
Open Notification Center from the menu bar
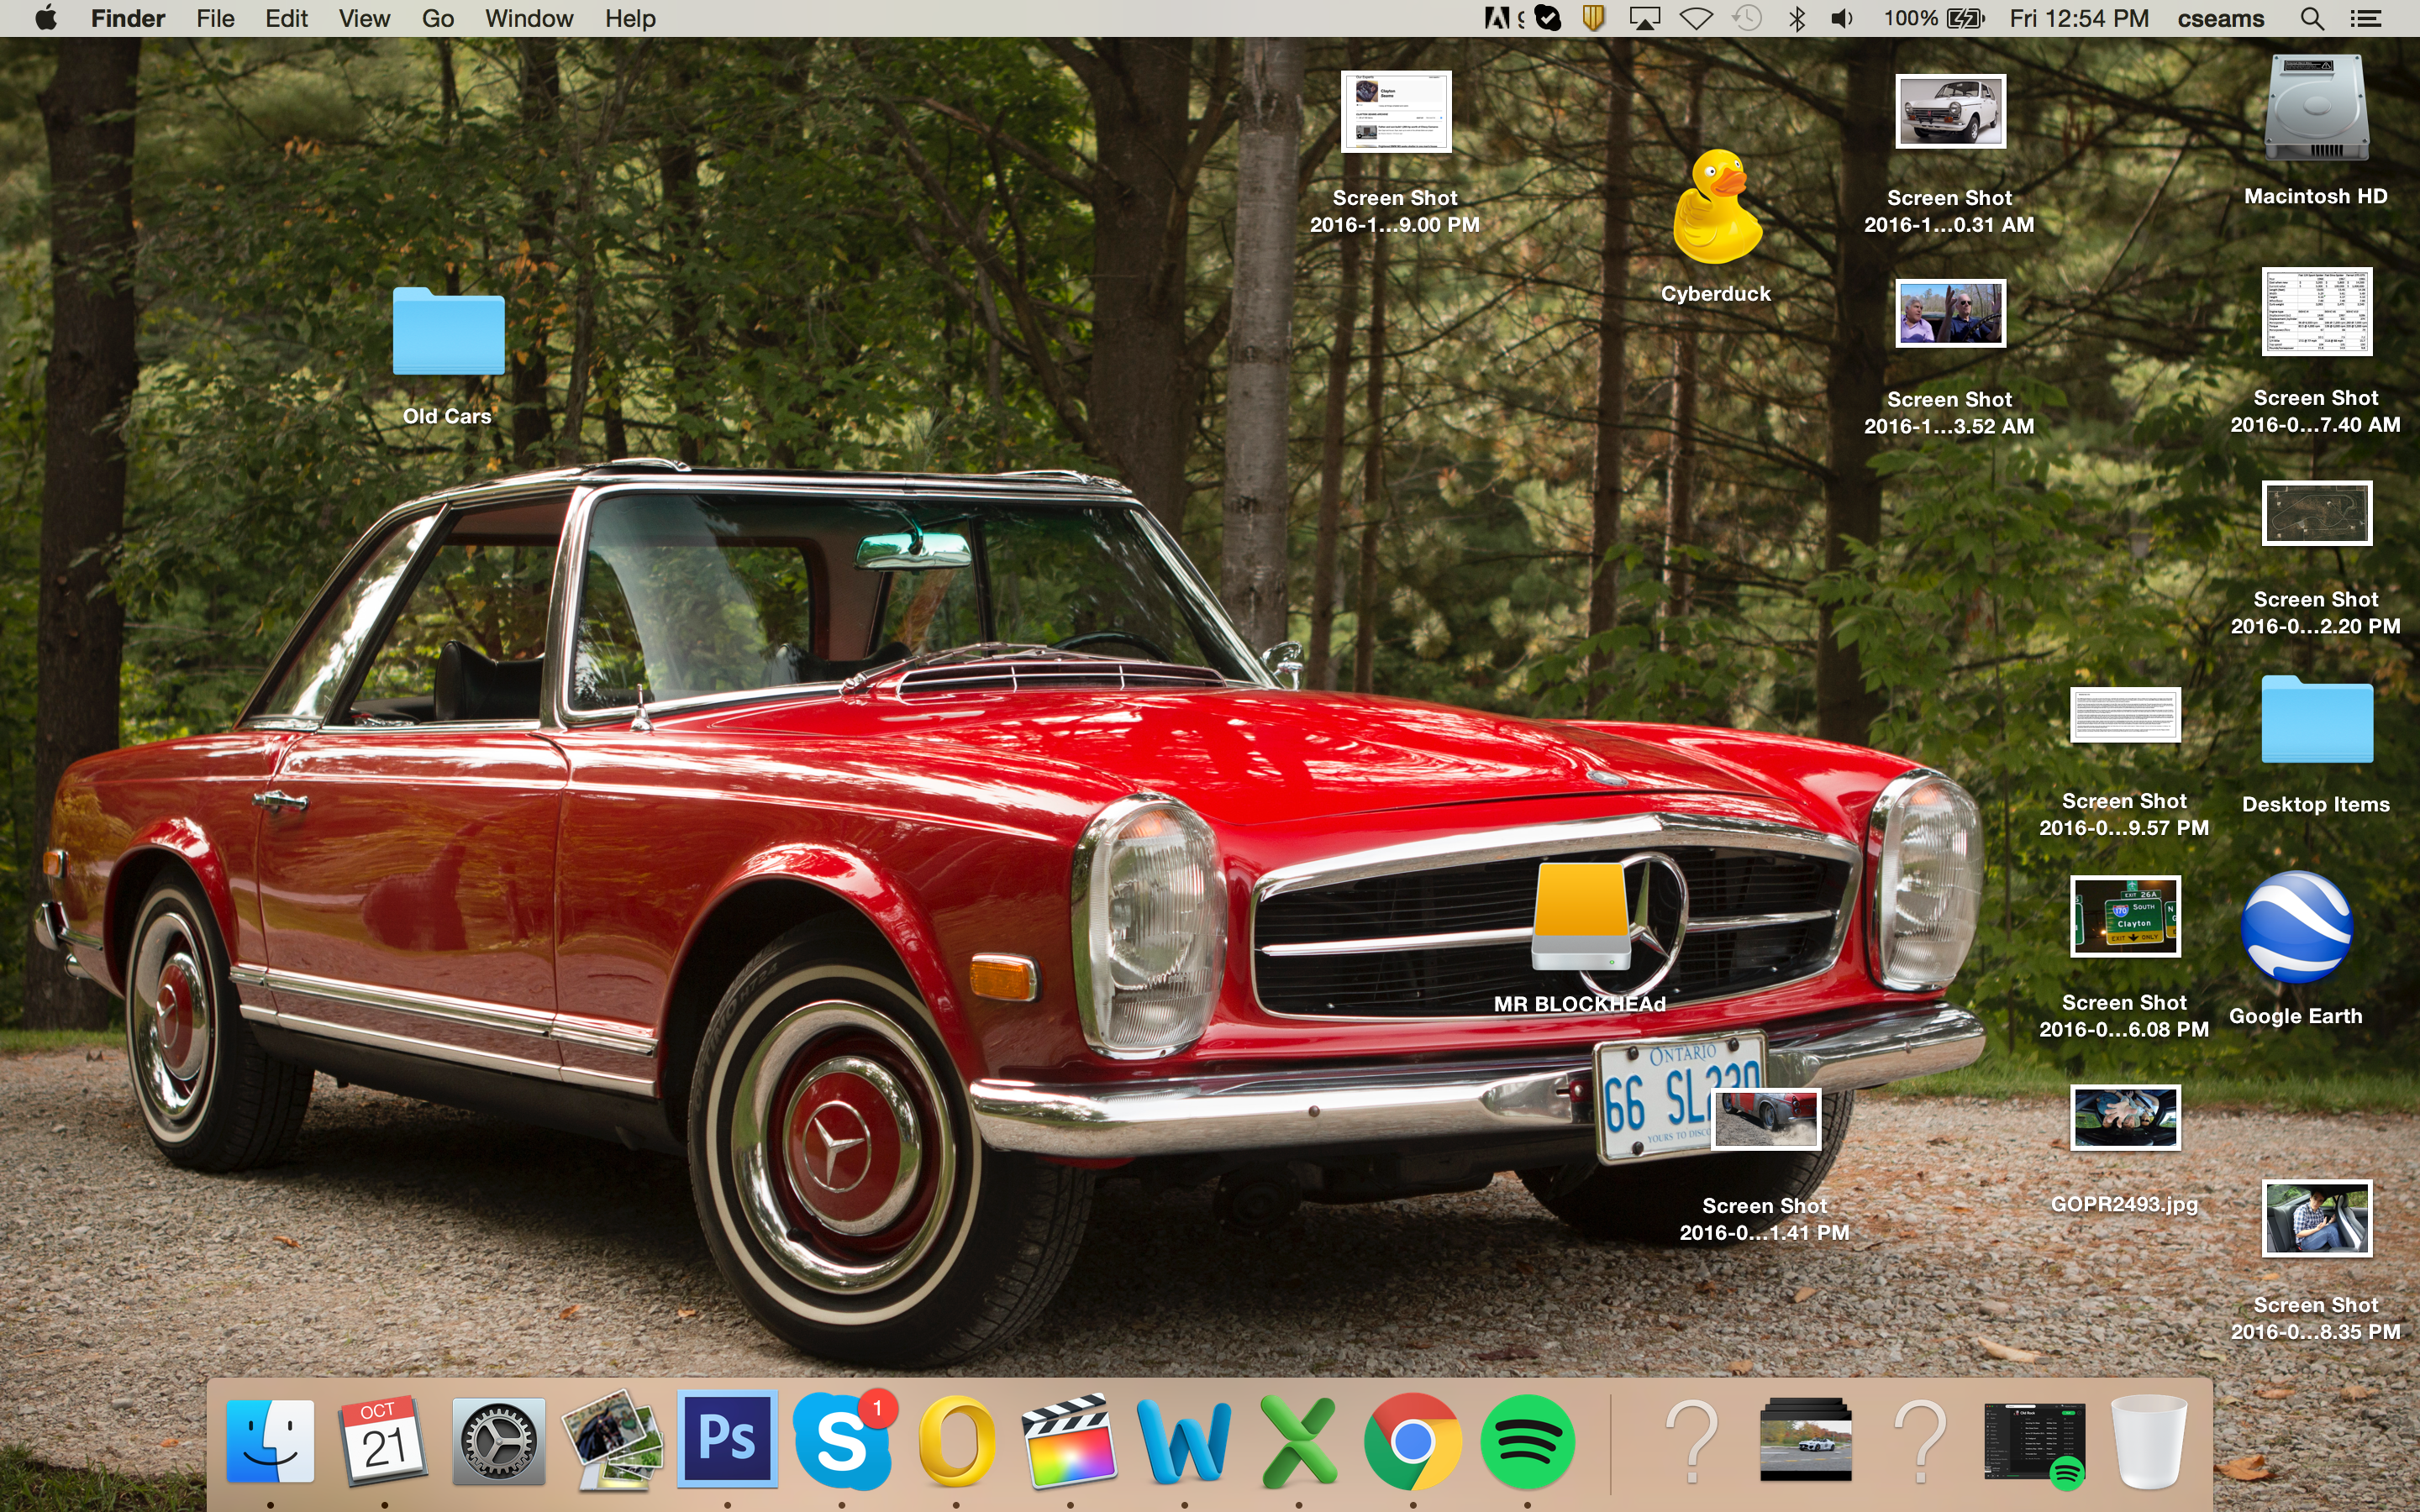click(x=2365, y=18)
